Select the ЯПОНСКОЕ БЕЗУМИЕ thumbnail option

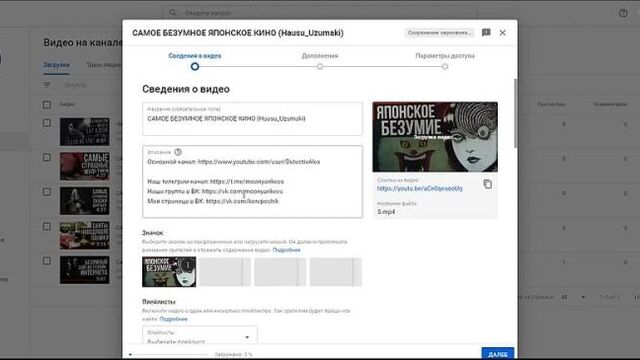coord(169,272)
